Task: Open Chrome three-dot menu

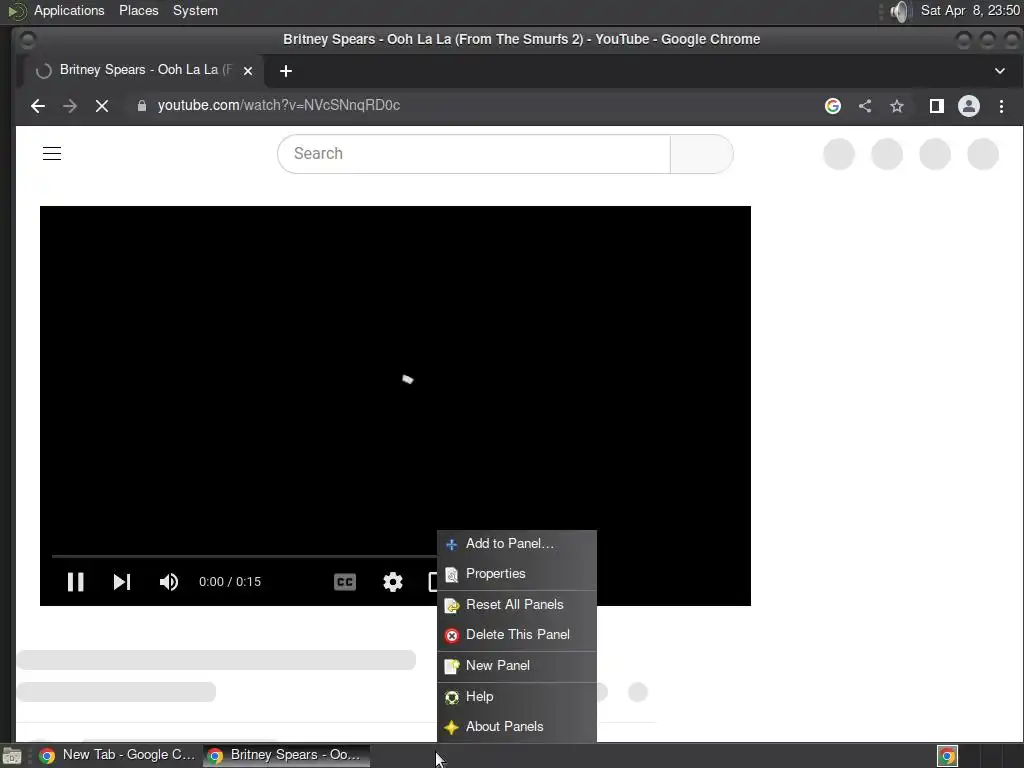Action: pyautogui.click(x=1001, y=106)
